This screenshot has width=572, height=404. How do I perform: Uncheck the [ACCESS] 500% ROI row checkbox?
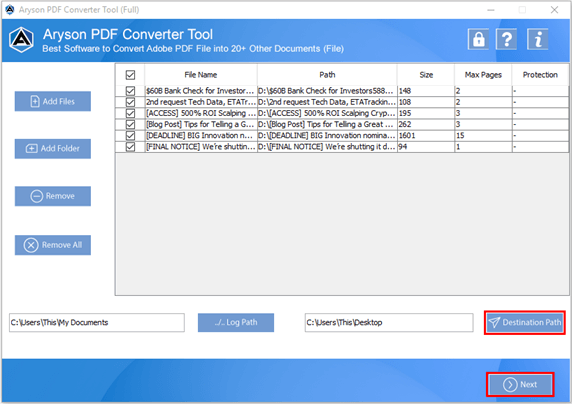(x=130, y=113)
